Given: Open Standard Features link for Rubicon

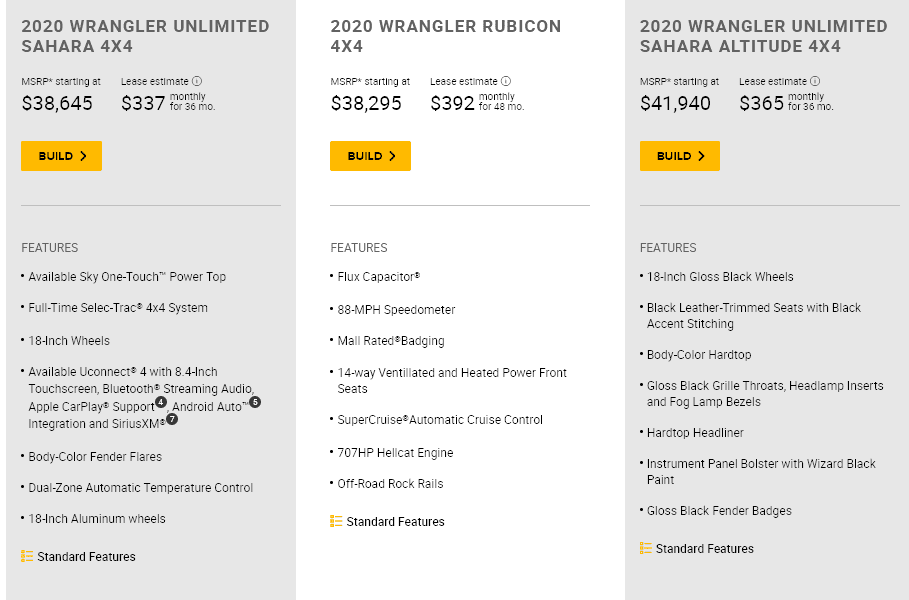Looking at the screenshot, I should (395, 522).
